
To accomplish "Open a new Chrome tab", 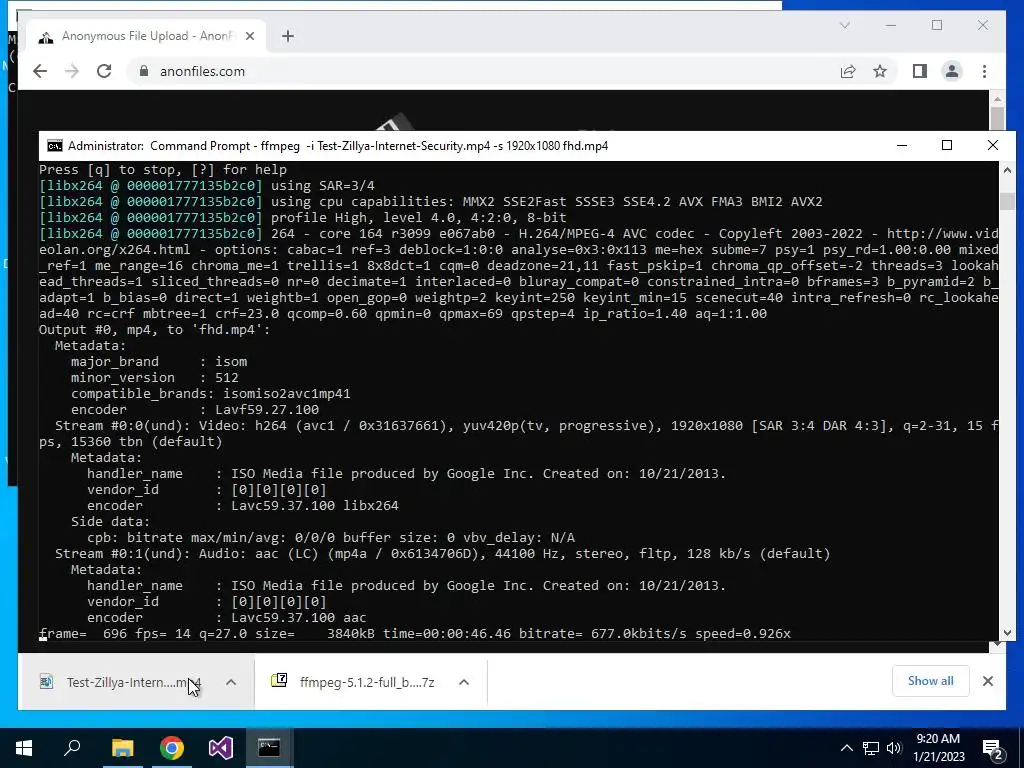I will 287,36.
